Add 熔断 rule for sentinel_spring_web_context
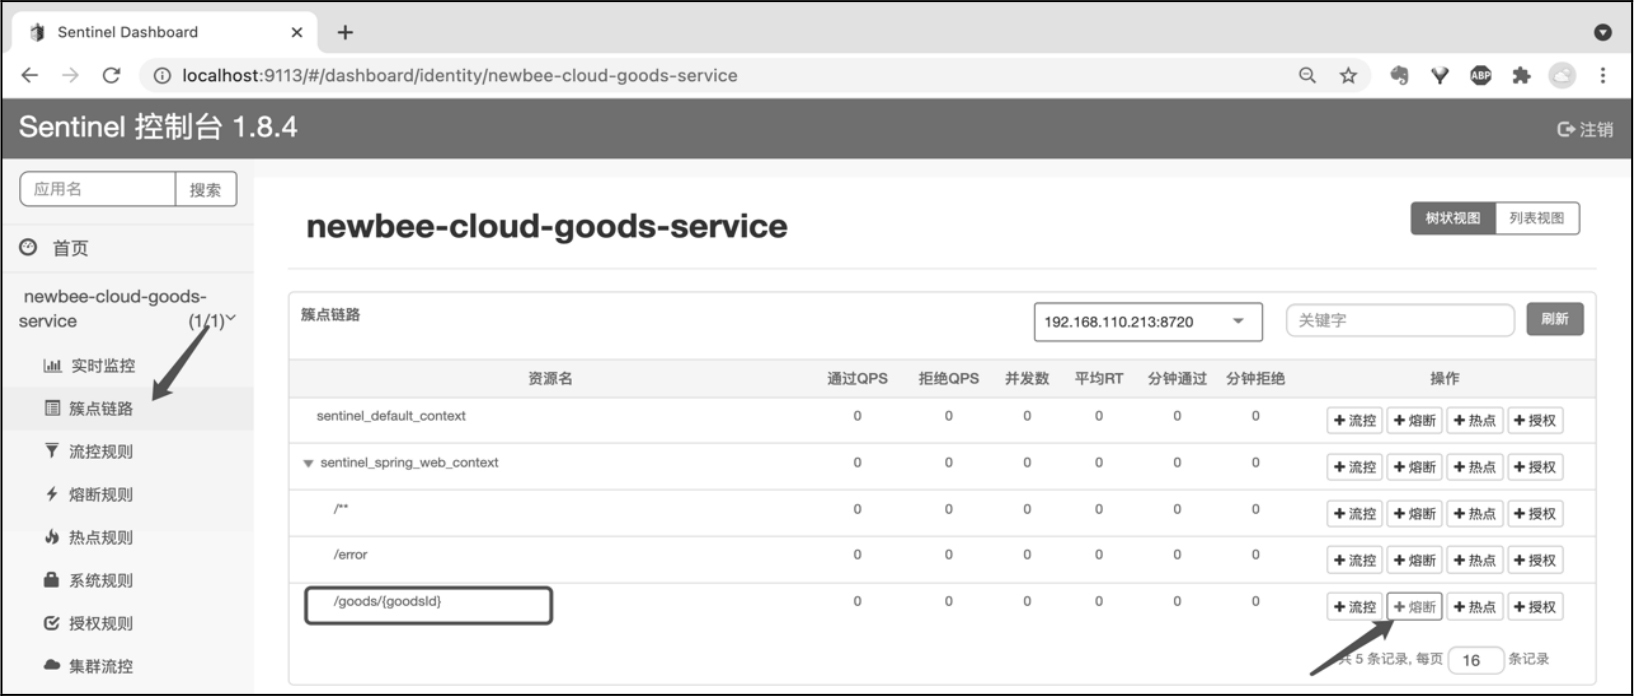This screenshot has height=696, width=1634. point(1414,467)
